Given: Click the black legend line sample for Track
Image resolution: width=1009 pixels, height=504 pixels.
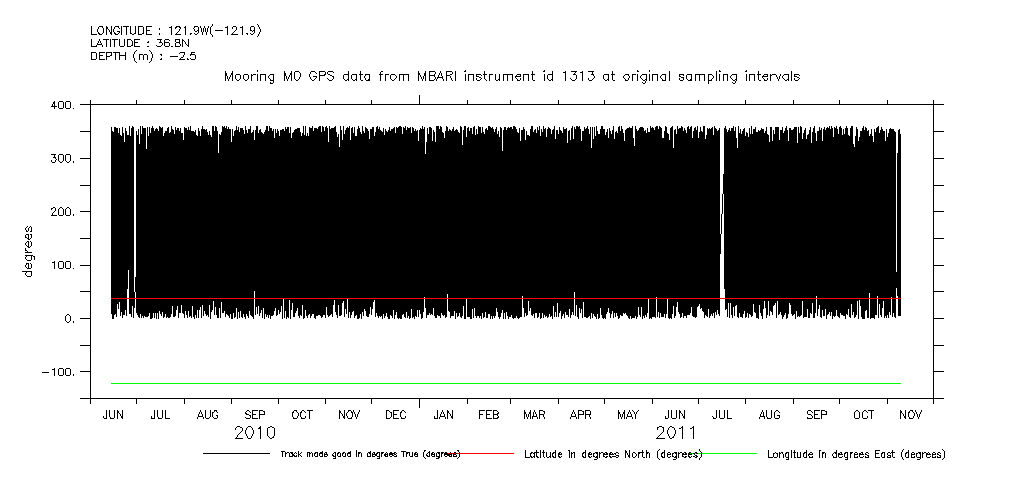Looking at the screenshot, I should 236,454.
